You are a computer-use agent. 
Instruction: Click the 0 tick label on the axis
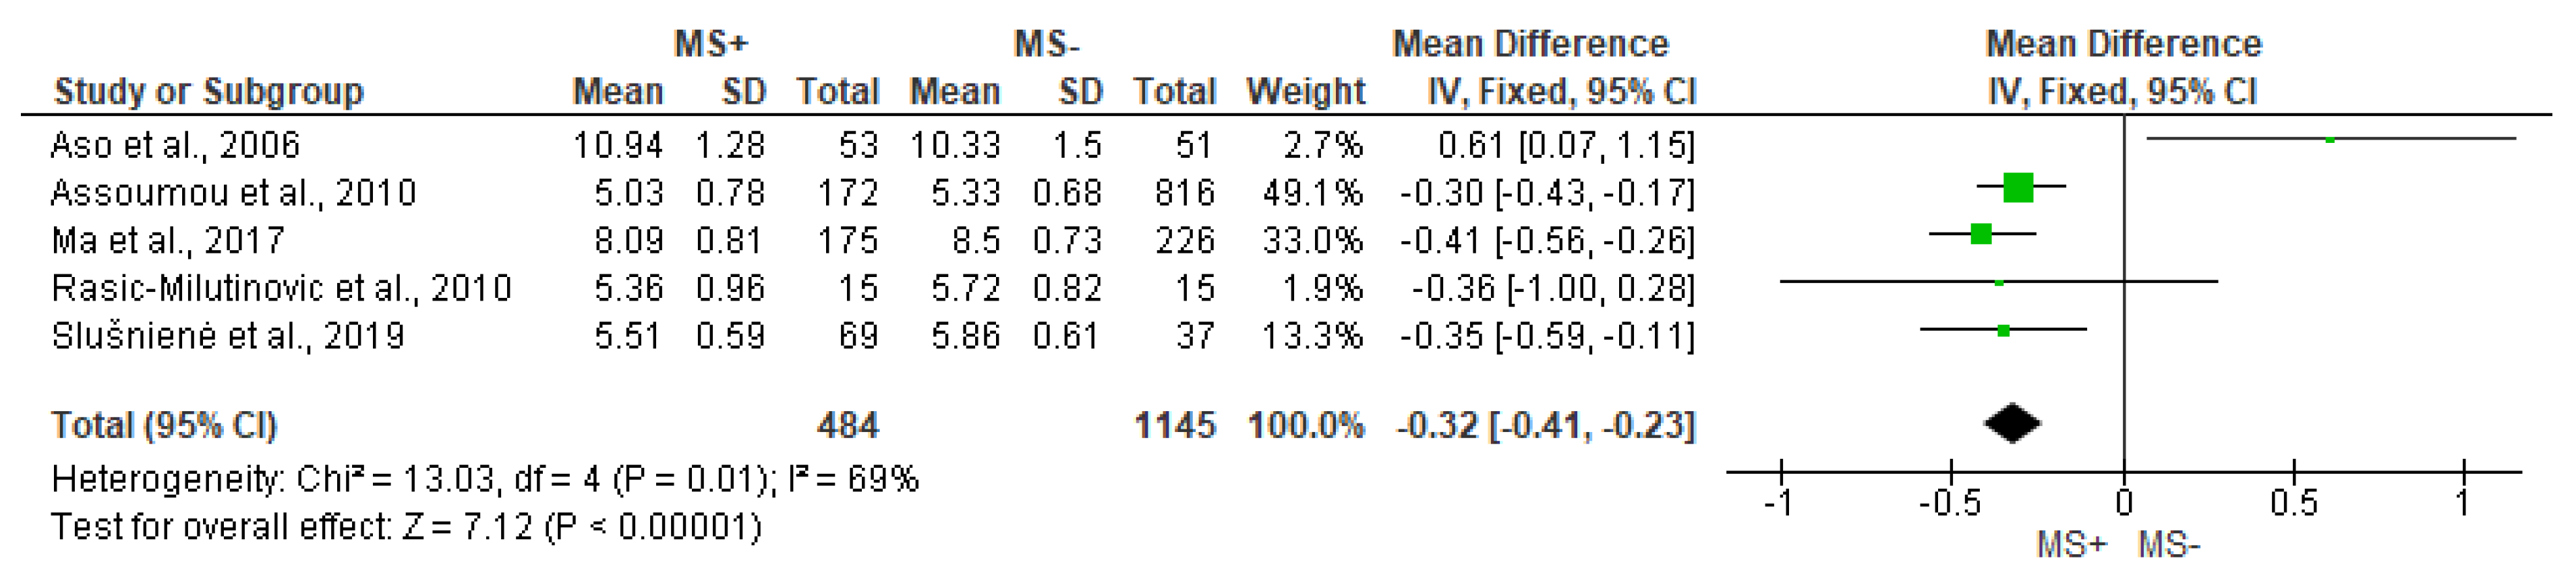tap(2124, 503)
